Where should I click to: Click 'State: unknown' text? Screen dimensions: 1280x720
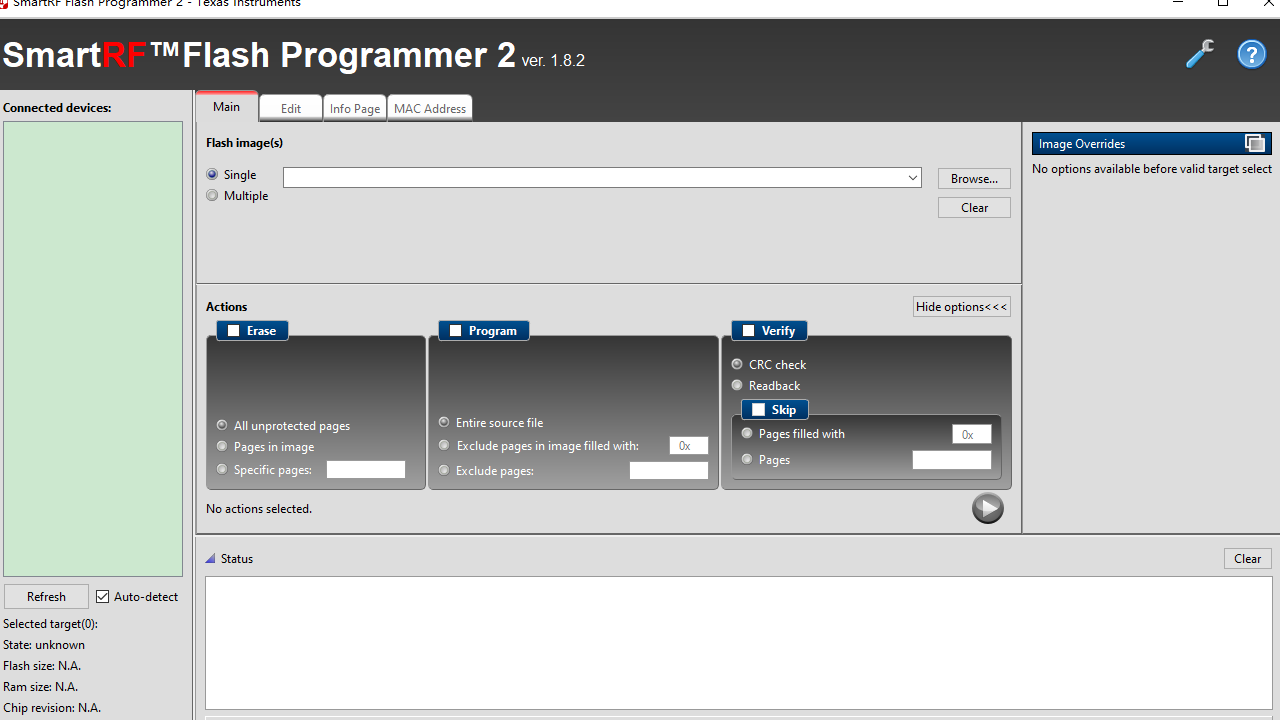44,645
